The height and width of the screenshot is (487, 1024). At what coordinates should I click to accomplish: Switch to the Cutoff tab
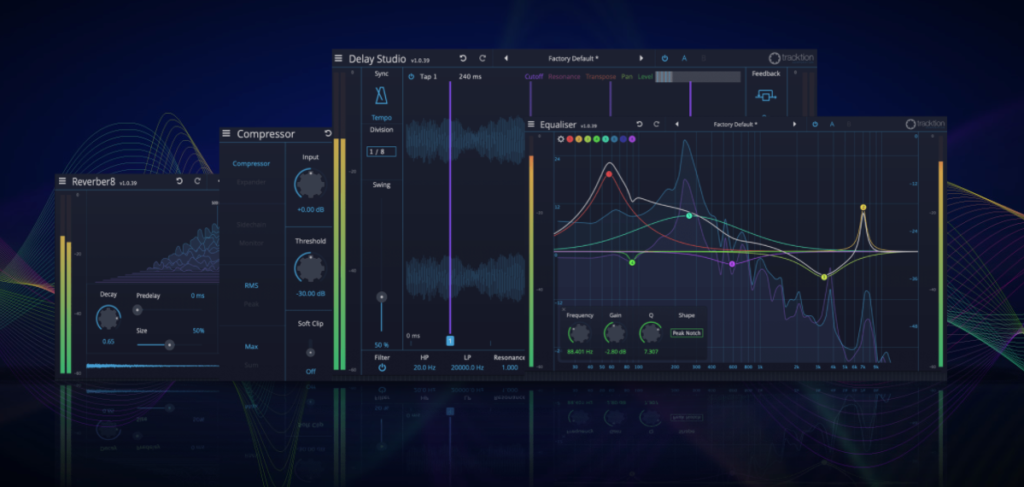[x=534, y=76]
